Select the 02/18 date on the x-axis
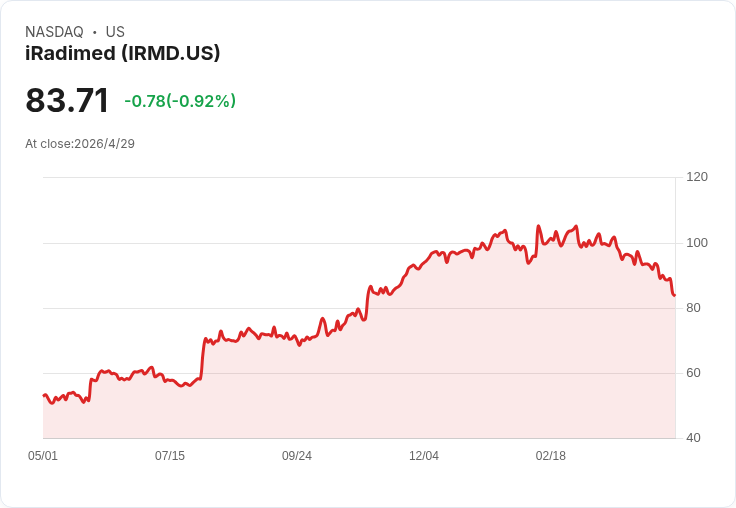 click(551, 456)
